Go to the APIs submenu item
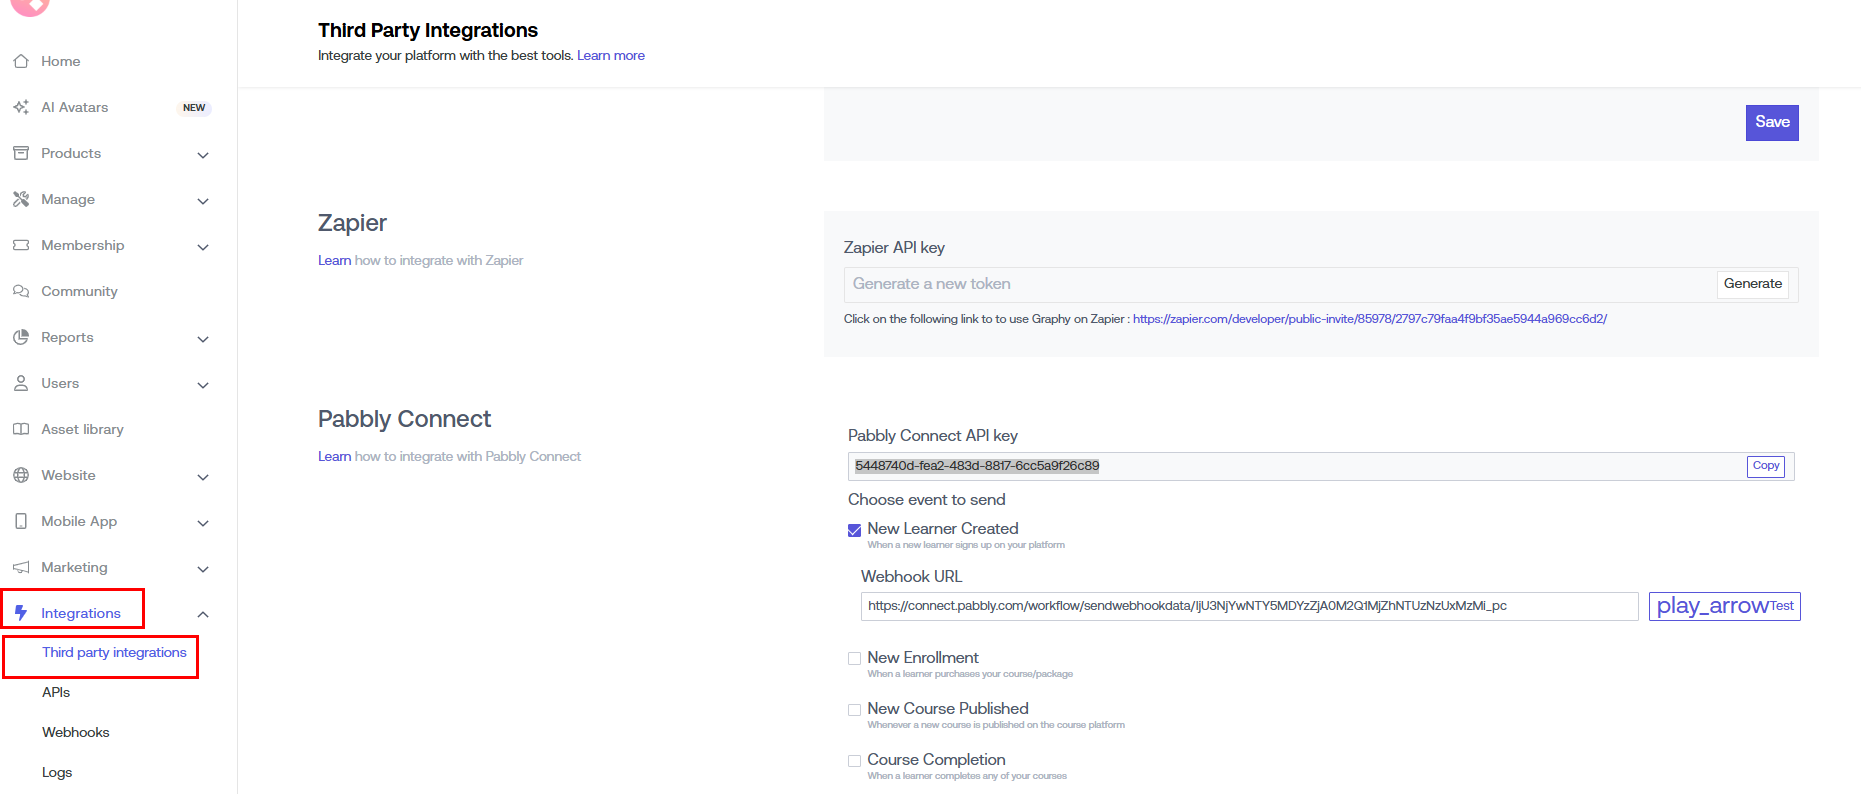The height and width of the screenshot is (794, 1861). tap(56, 692)
